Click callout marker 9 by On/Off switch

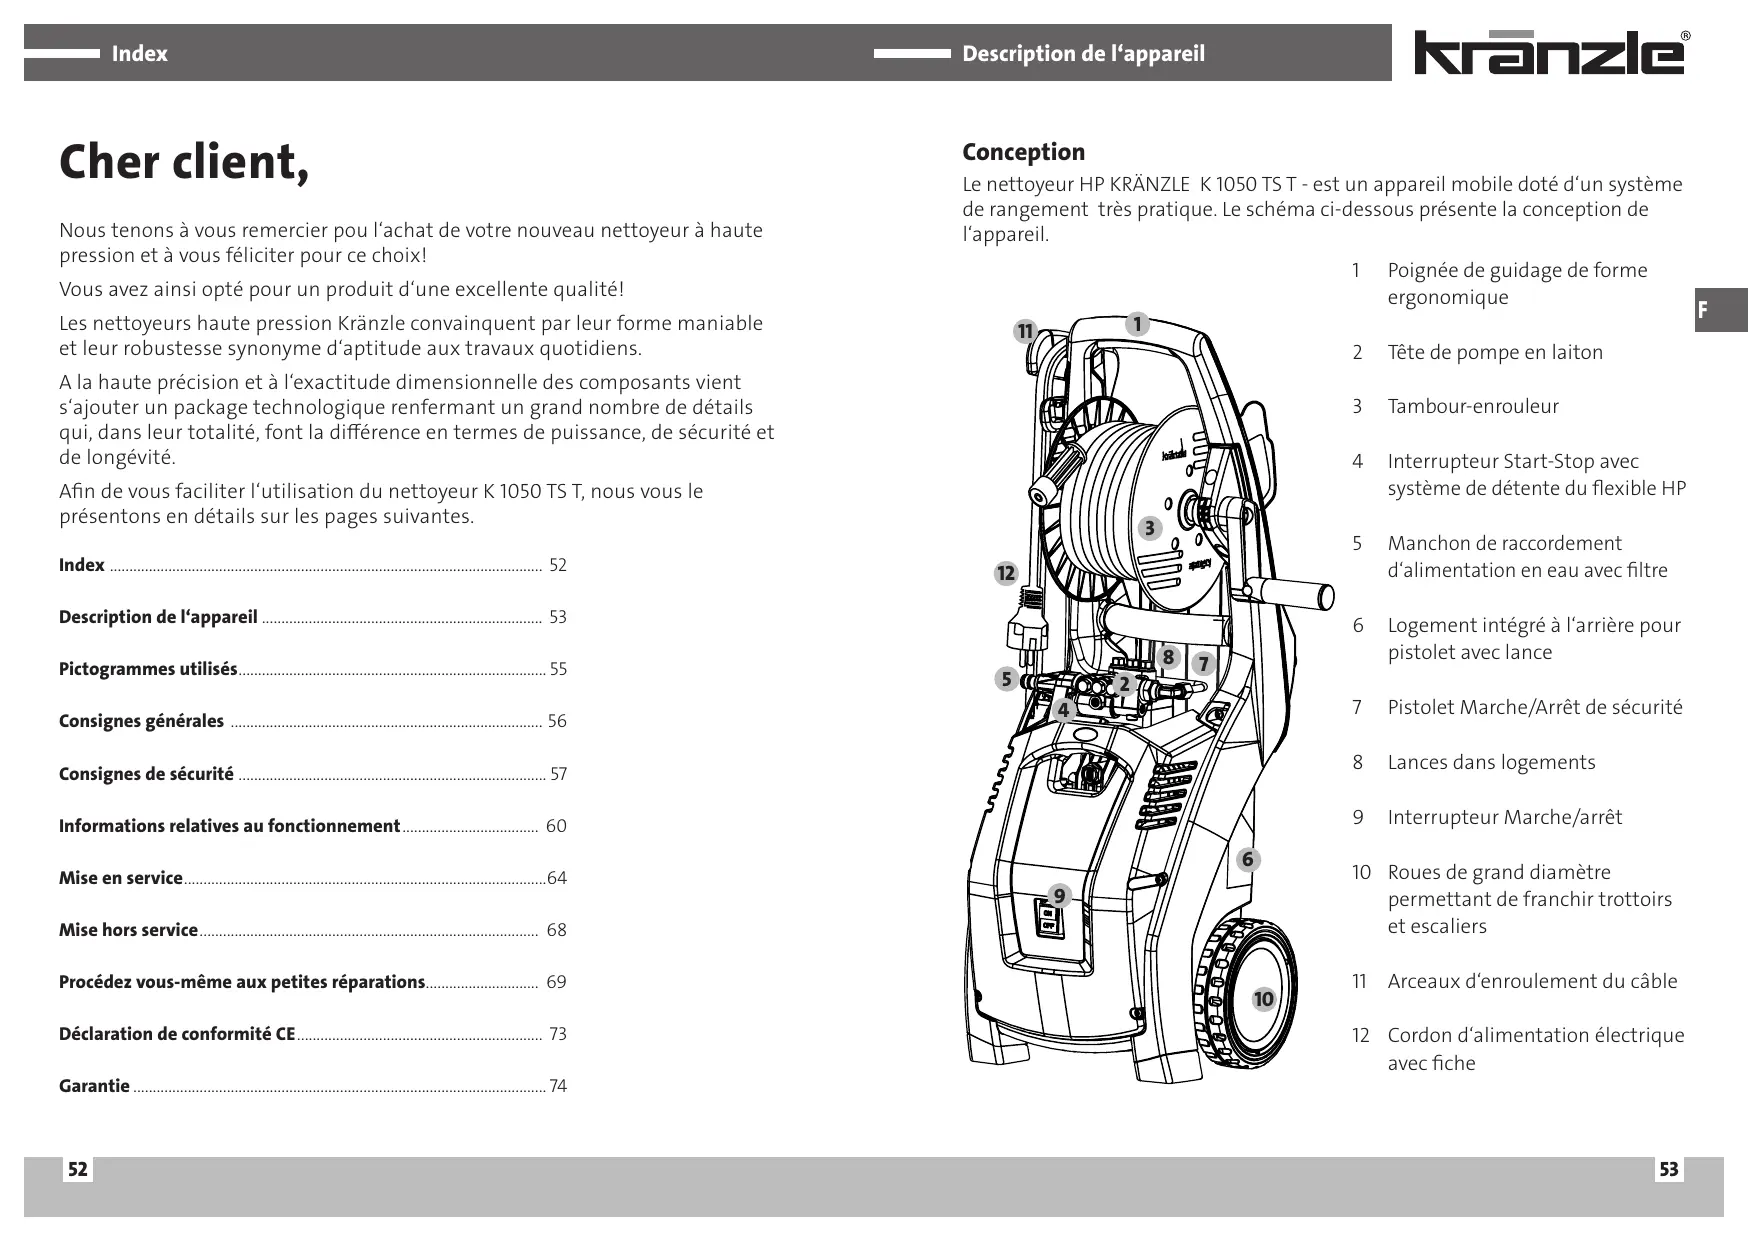[1060, 895]
